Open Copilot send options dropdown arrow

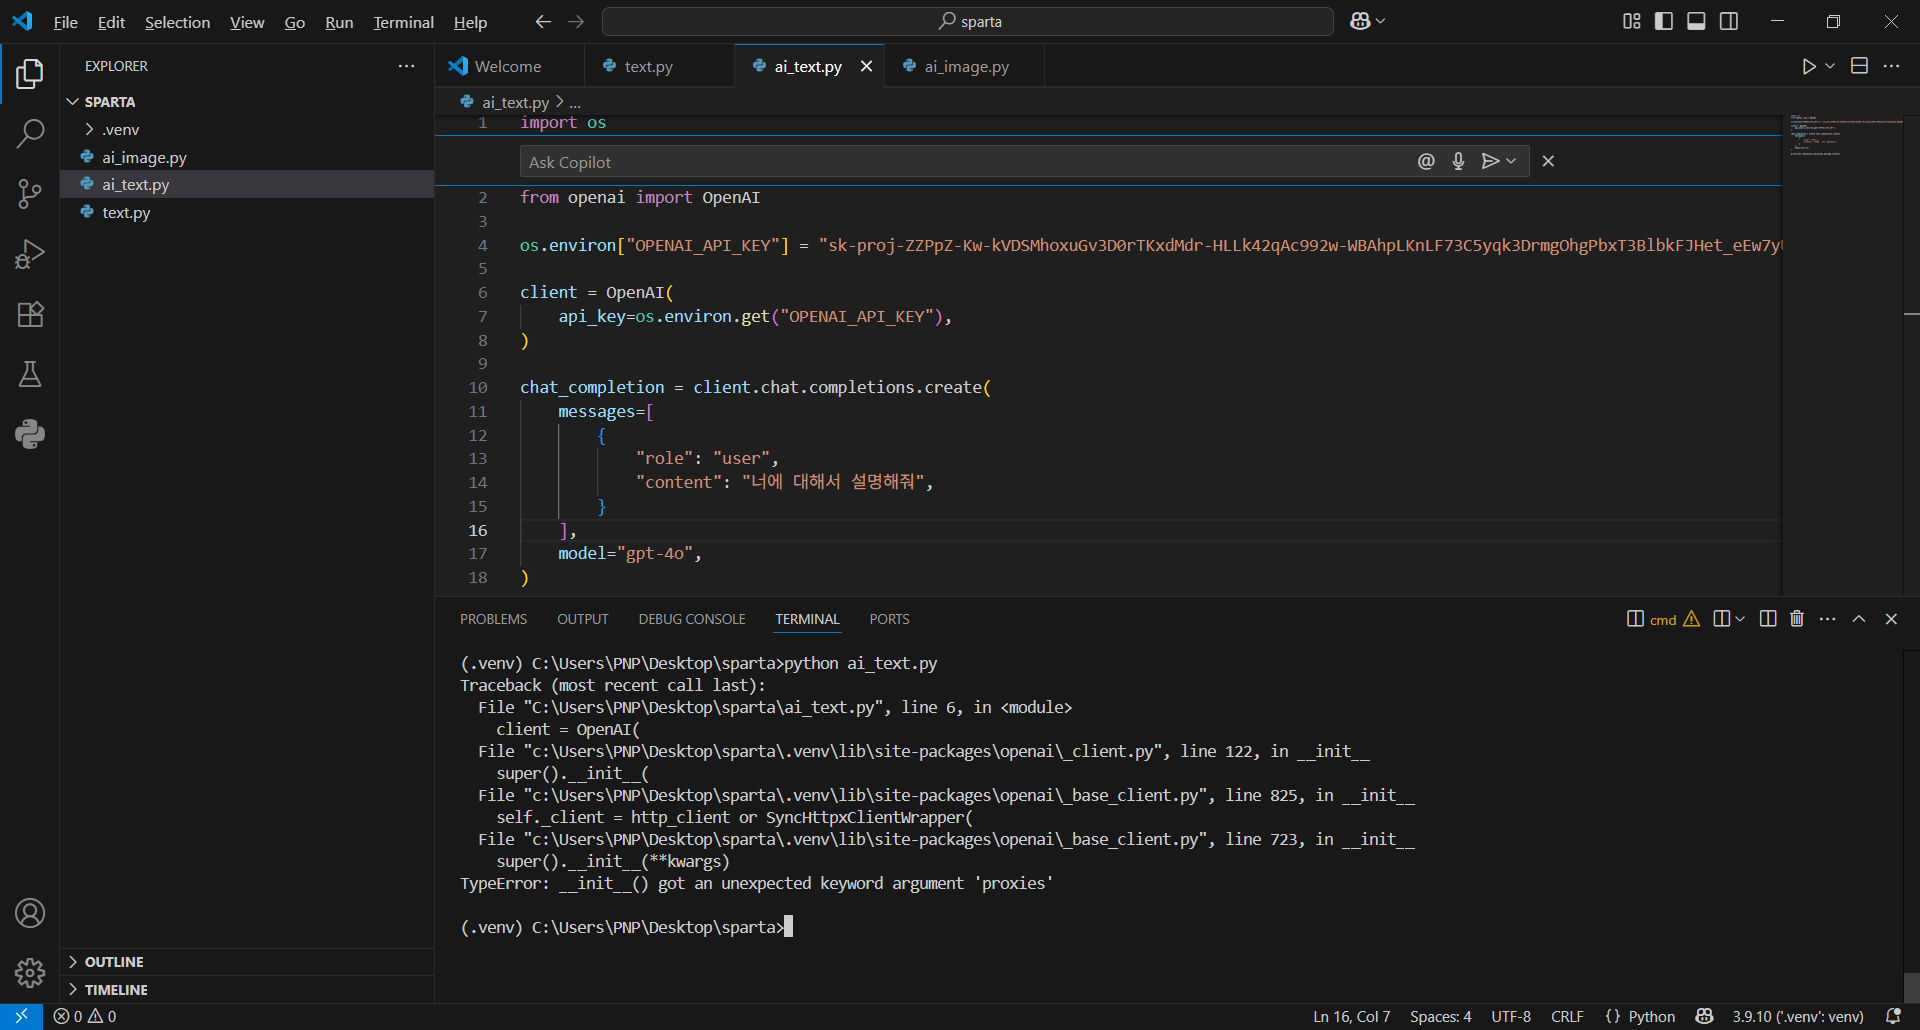[1511, 161]
